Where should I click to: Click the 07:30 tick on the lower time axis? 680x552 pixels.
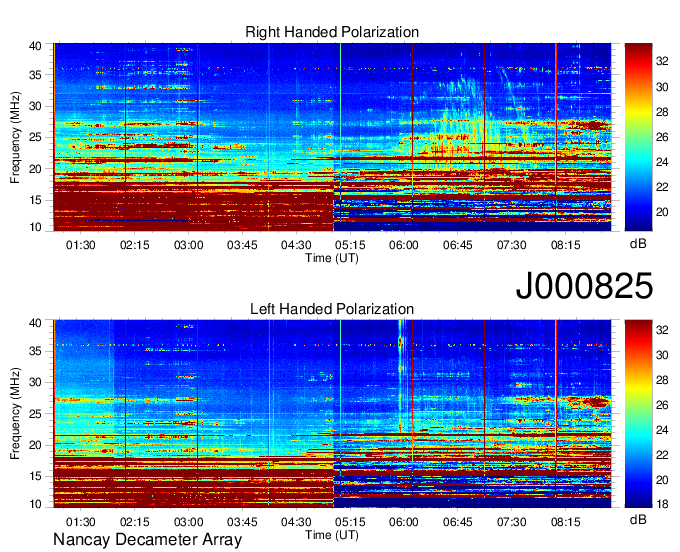pyautogui.click(x=512, y=522)
